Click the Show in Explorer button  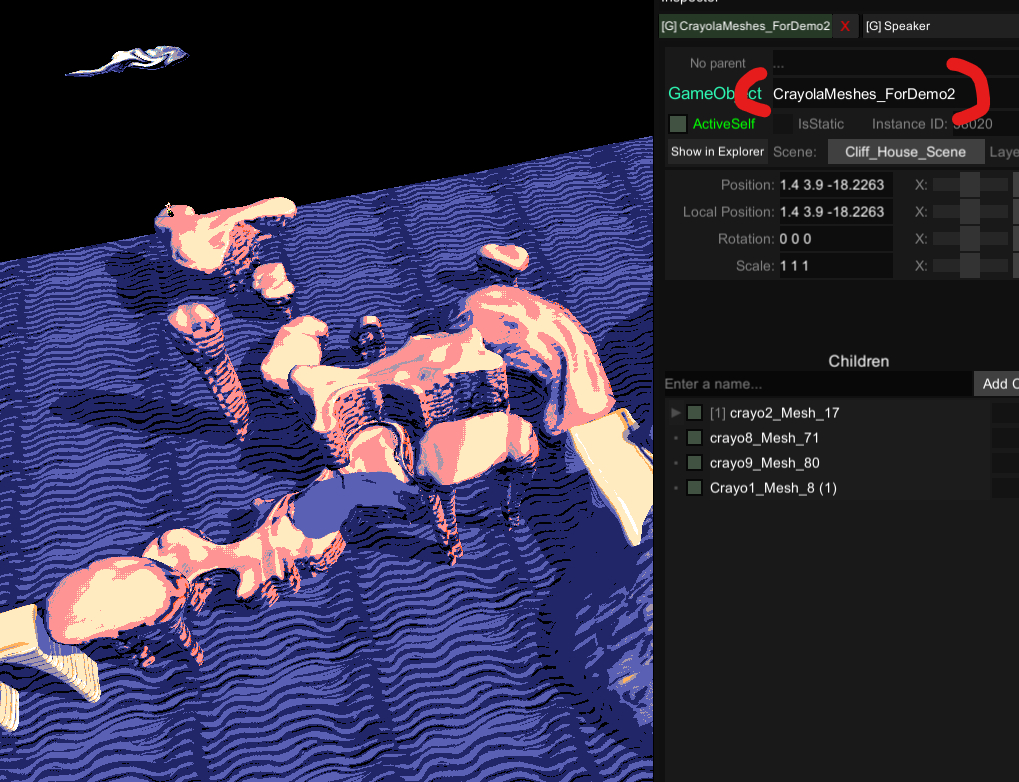[x=717, y=152]
